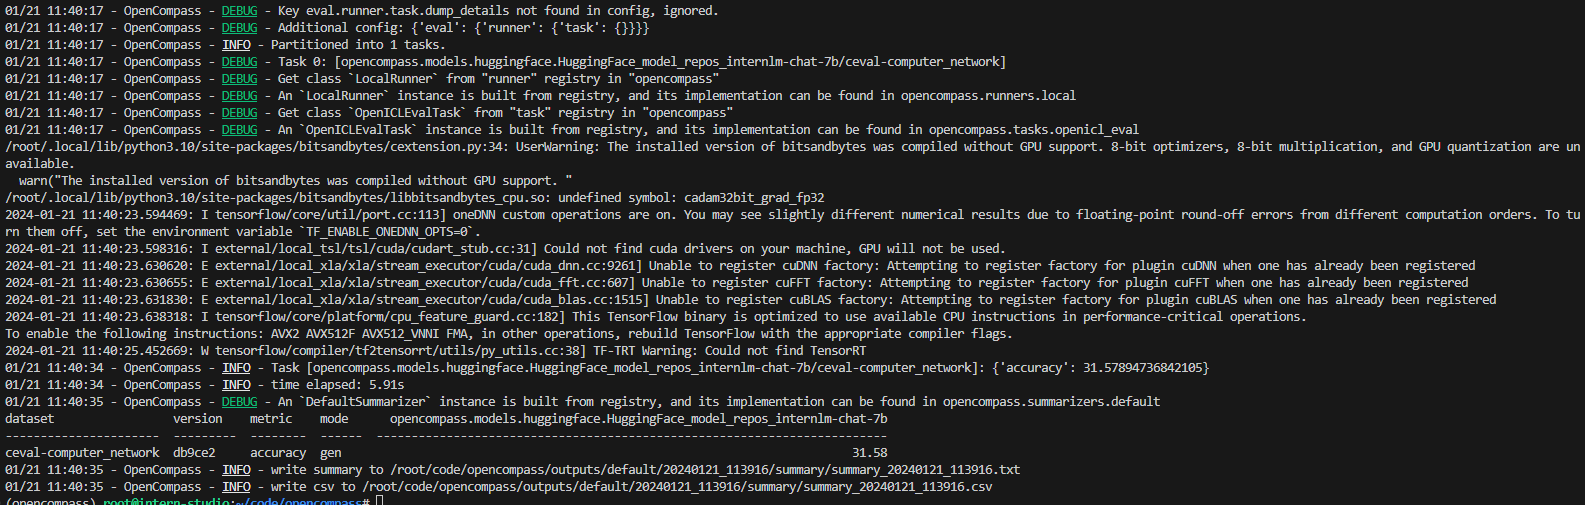The height and width of the screenshot is (505, 1585).
Task: Click the 'dataset' column header
Action: click(x=30, y=419)
